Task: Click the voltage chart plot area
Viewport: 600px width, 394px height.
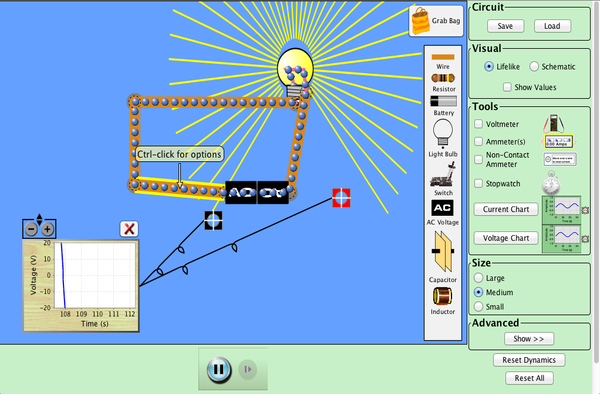Action: [x=95, y=275]
